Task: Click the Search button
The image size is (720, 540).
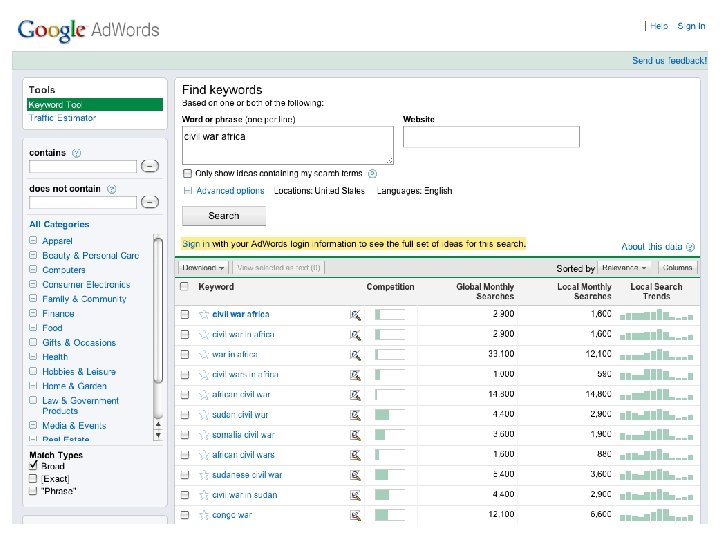Action: coord(224,215)
